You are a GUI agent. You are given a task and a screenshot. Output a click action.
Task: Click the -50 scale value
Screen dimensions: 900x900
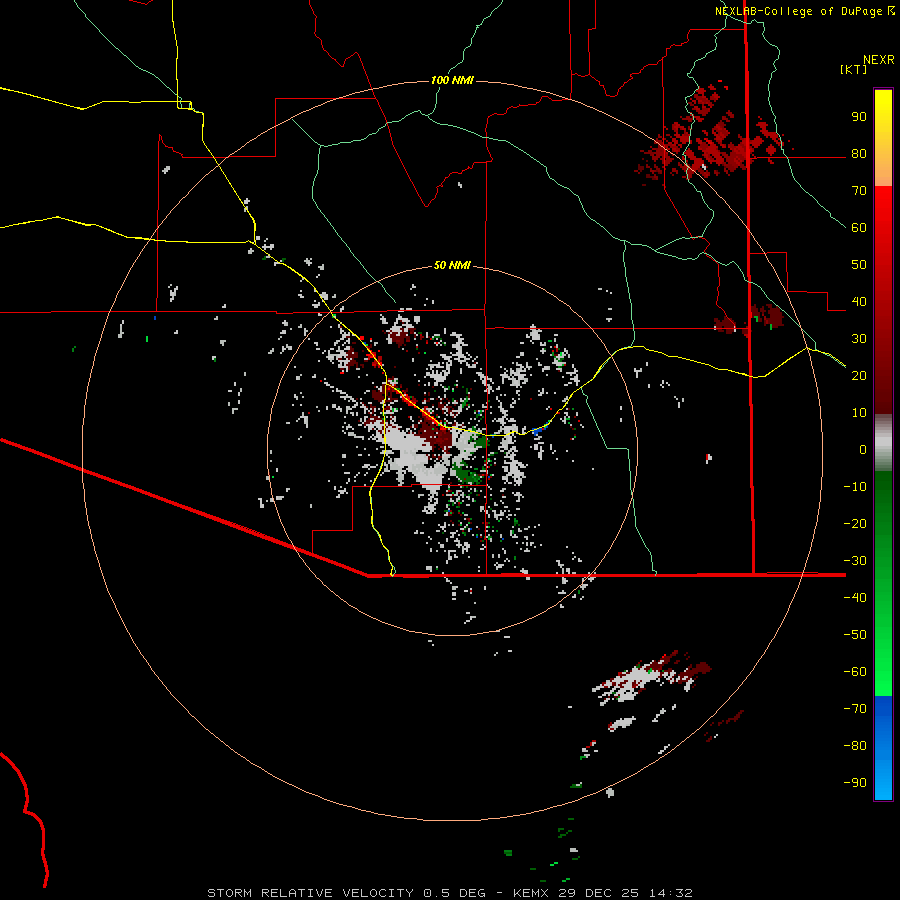(x=855, y=635)
